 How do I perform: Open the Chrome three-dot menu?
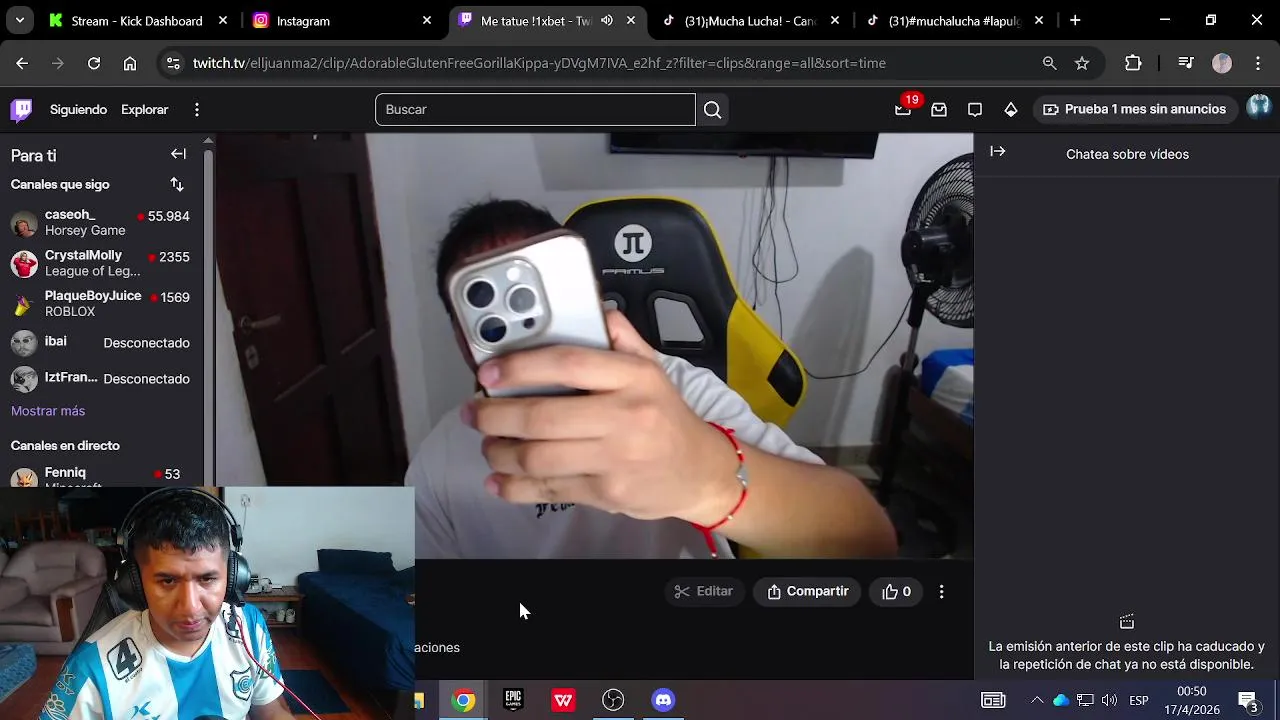(x=1257, y=63)
